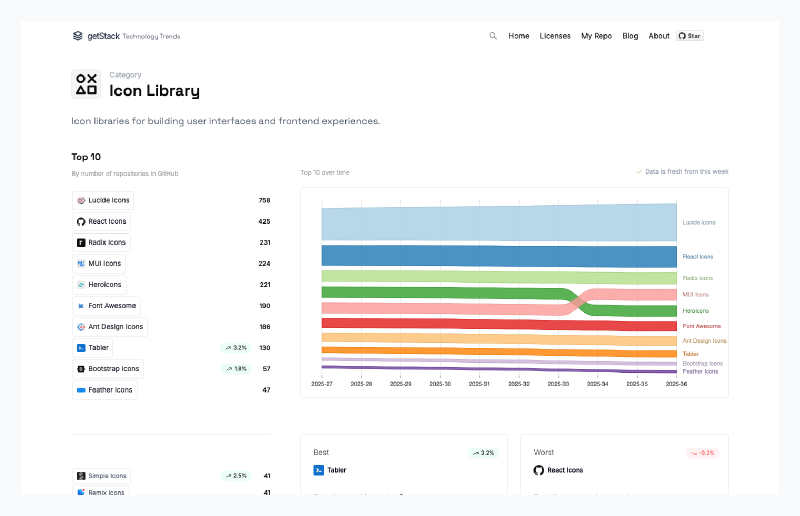Click the Bootstrap Icons logo icon
800x516 pixels.
(x=81, y=369)
